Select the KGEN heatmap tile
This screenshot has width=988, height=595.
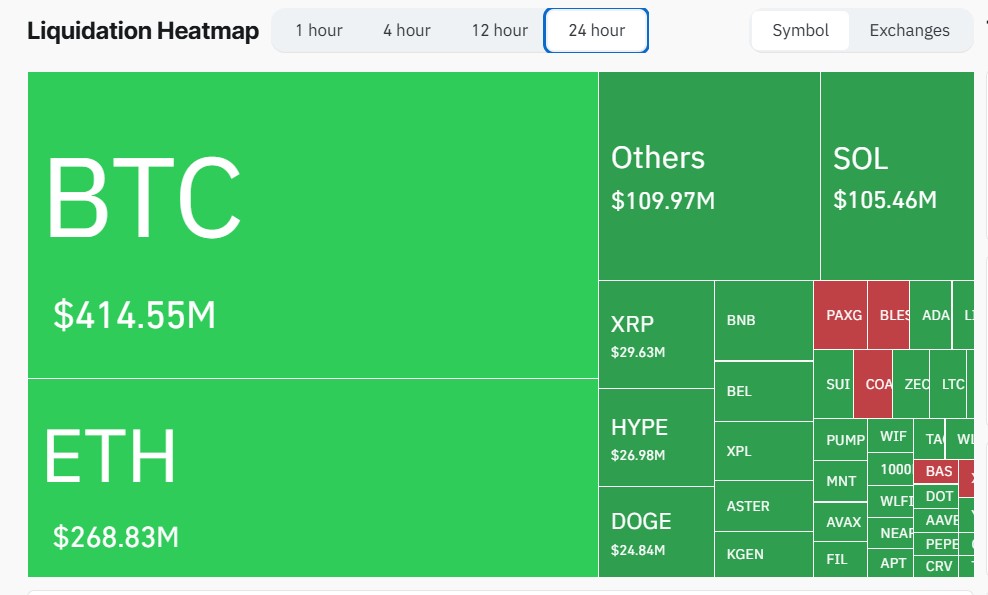point(763,554)
